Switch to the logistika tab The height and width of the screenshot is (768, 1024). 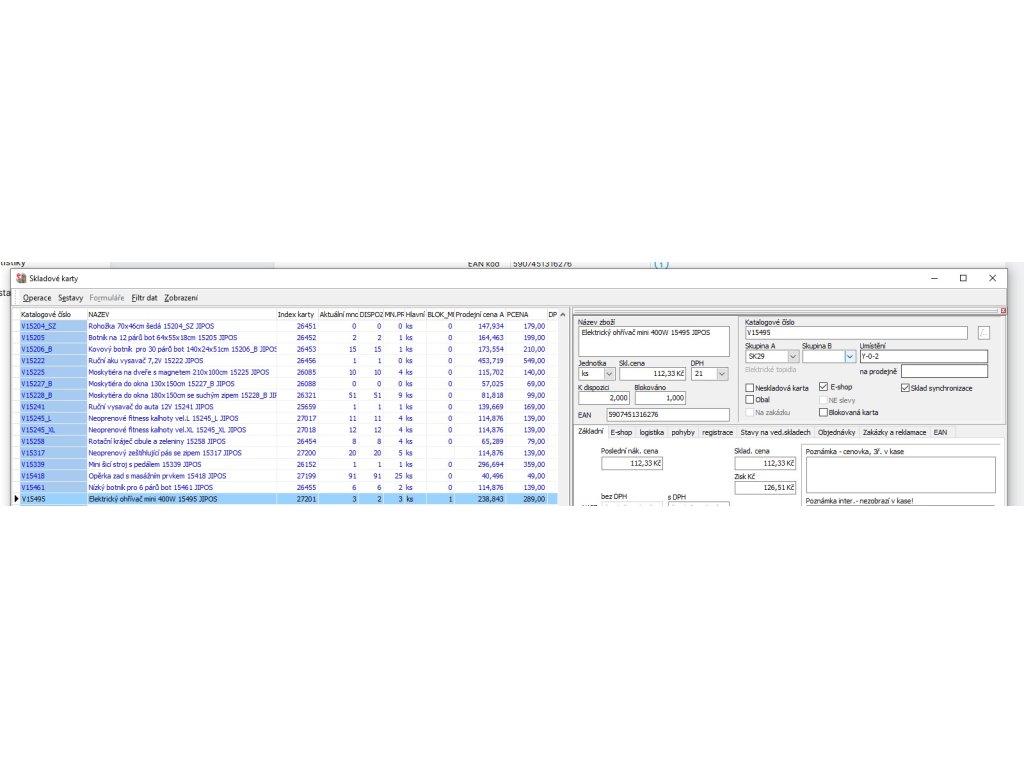[652, 432]
